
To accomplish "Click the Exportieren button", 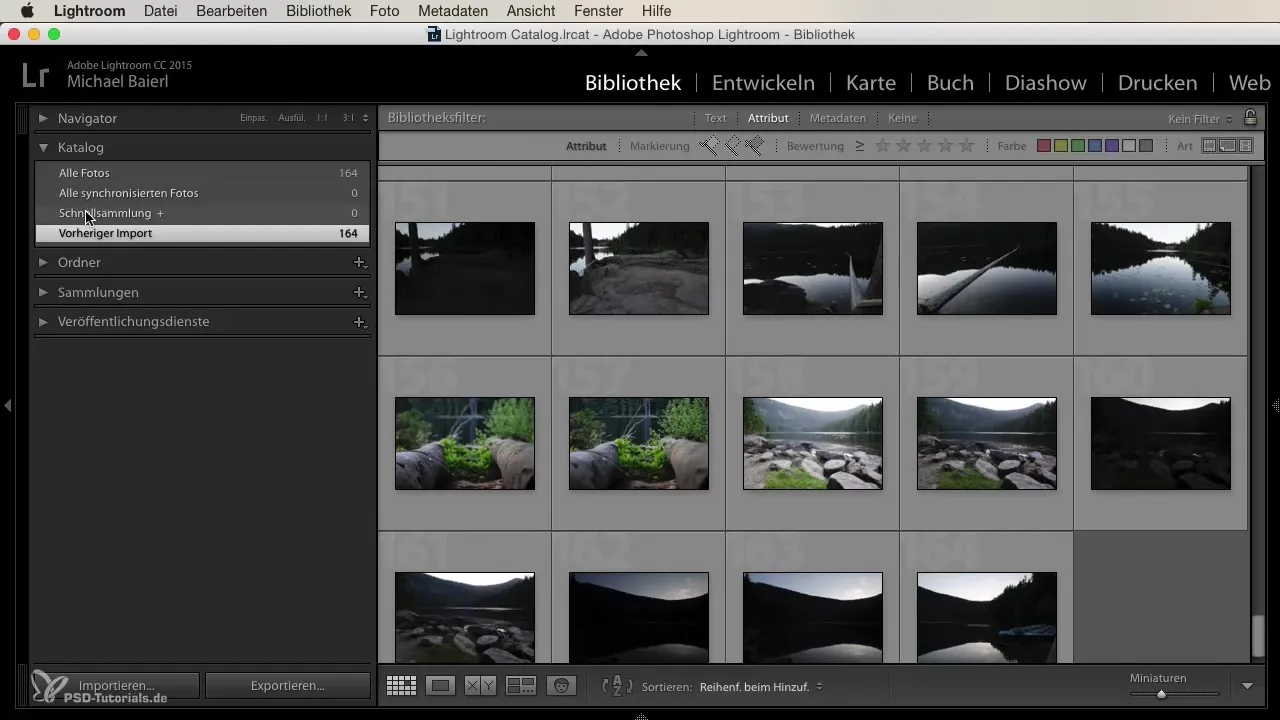I will click(287, 686).
